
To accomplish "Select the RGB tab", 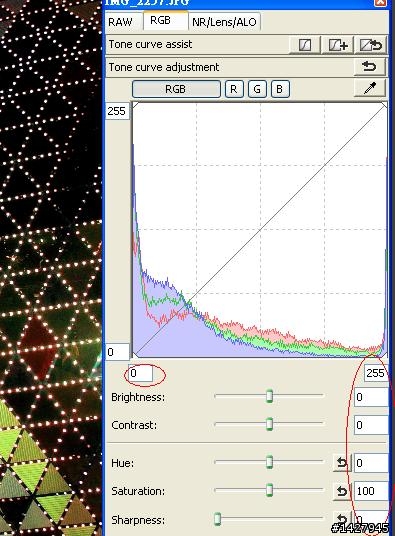I will click(165, 21).
